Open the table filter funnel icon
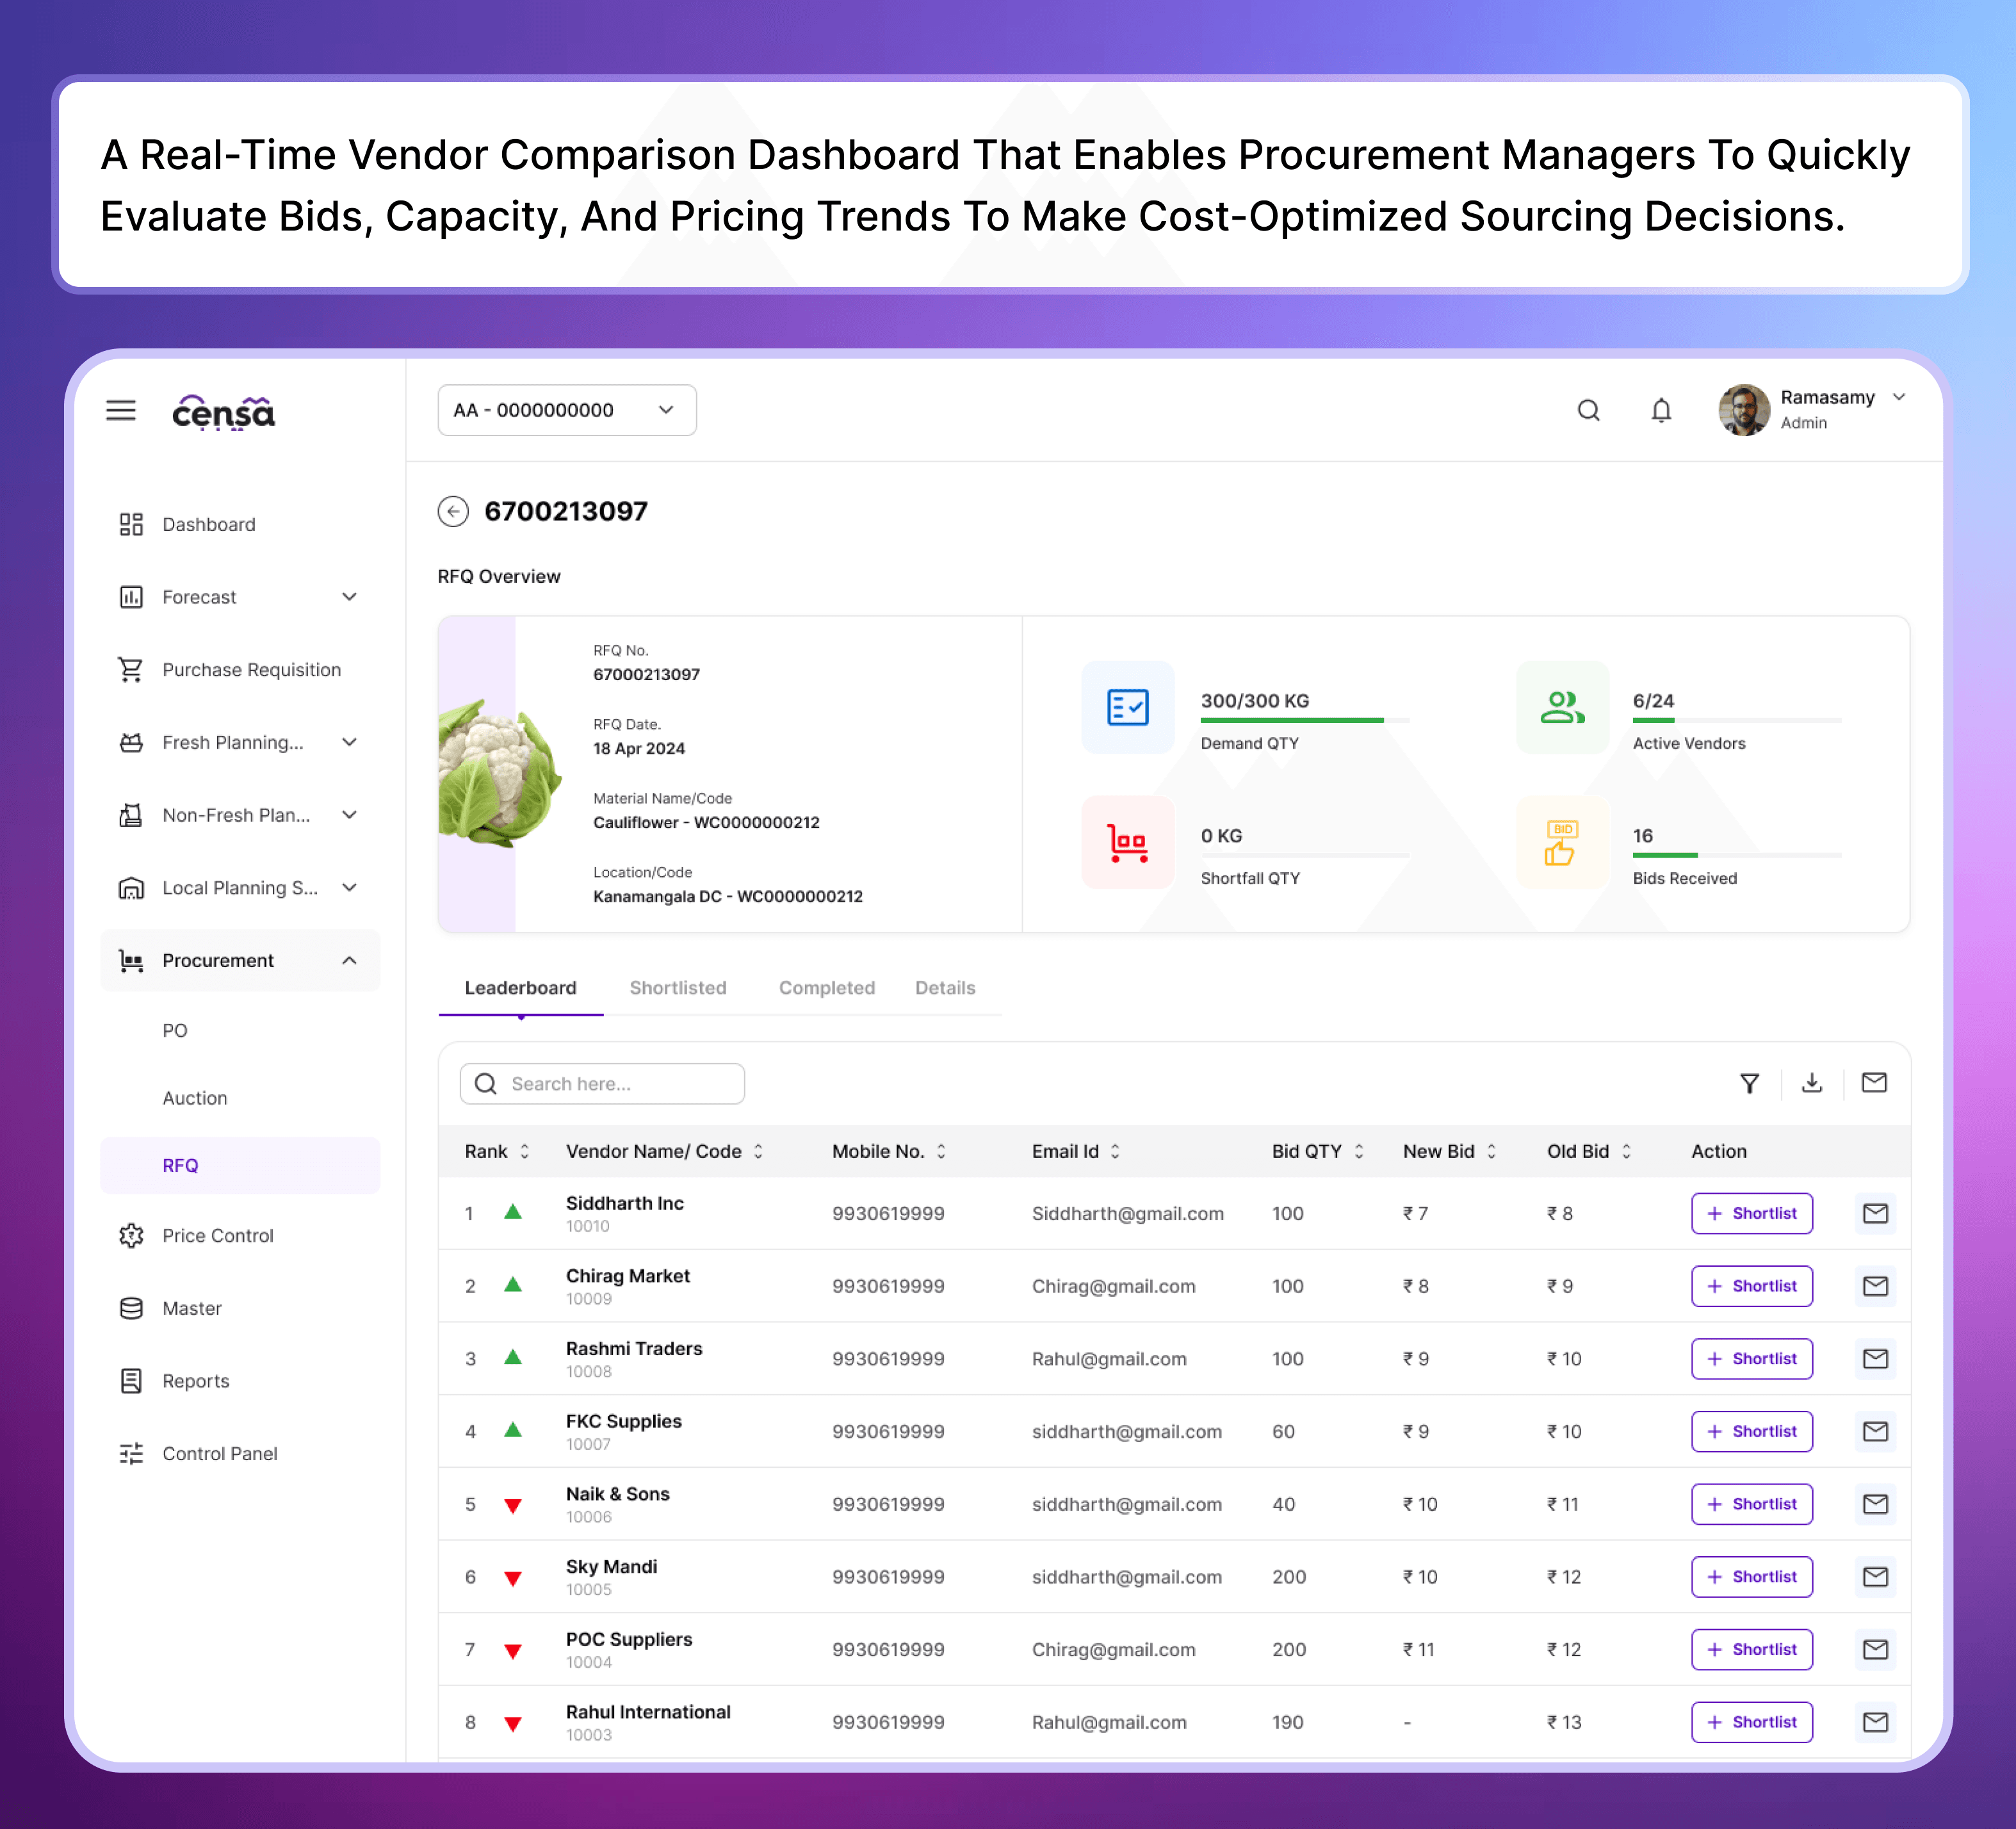Viewport: 2016px width, 1829px height. 1749,1083
